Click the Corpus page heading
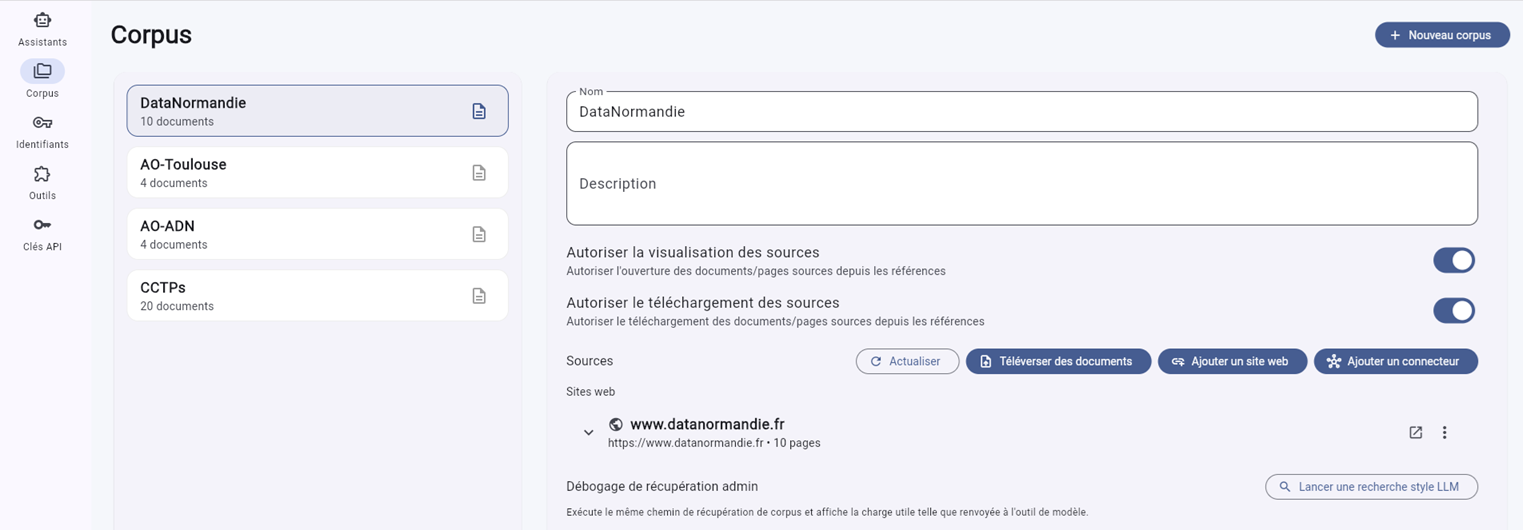Viewport: 1523px width, 530px height. click(x=151, y=35)
